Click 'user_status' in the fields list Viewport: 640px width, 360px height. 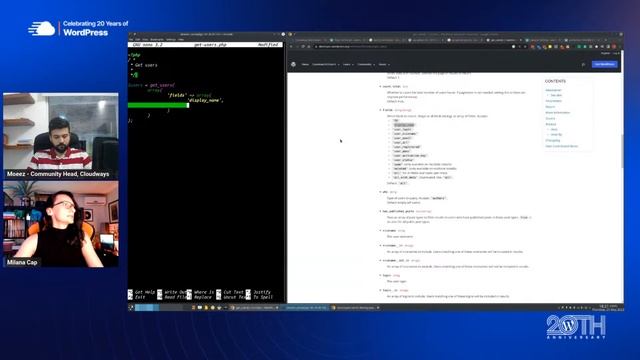point(404,160)
